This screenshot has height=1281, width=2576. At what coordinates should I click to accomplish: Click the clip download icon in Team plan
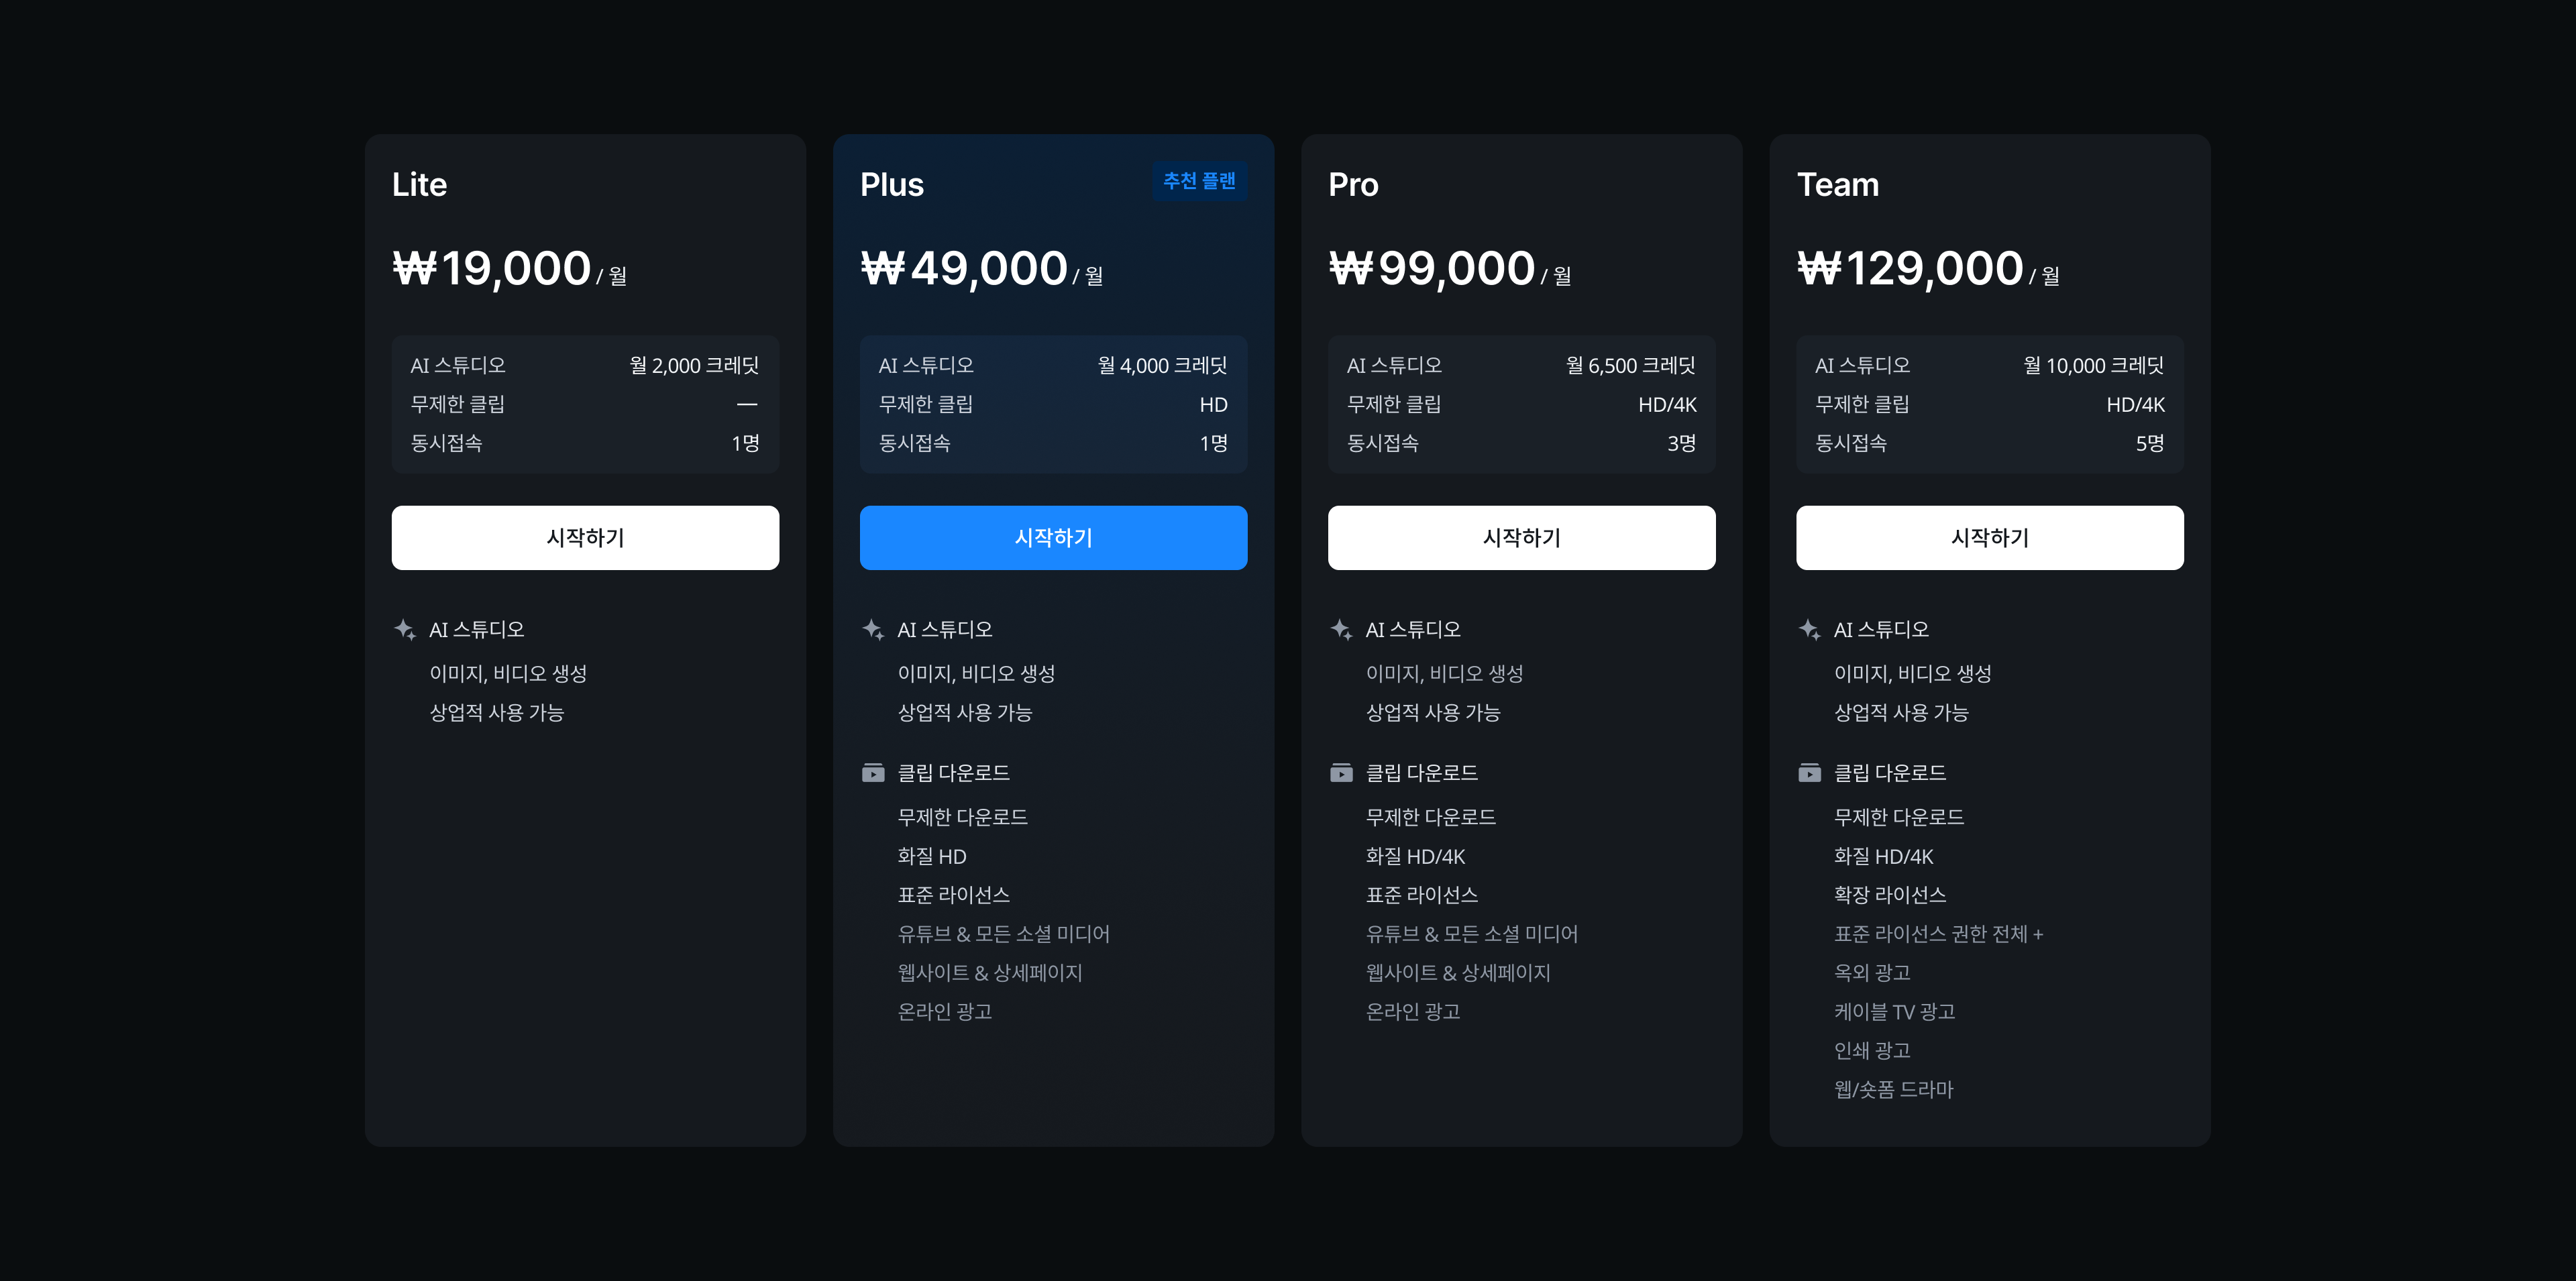coord(1809,773)
